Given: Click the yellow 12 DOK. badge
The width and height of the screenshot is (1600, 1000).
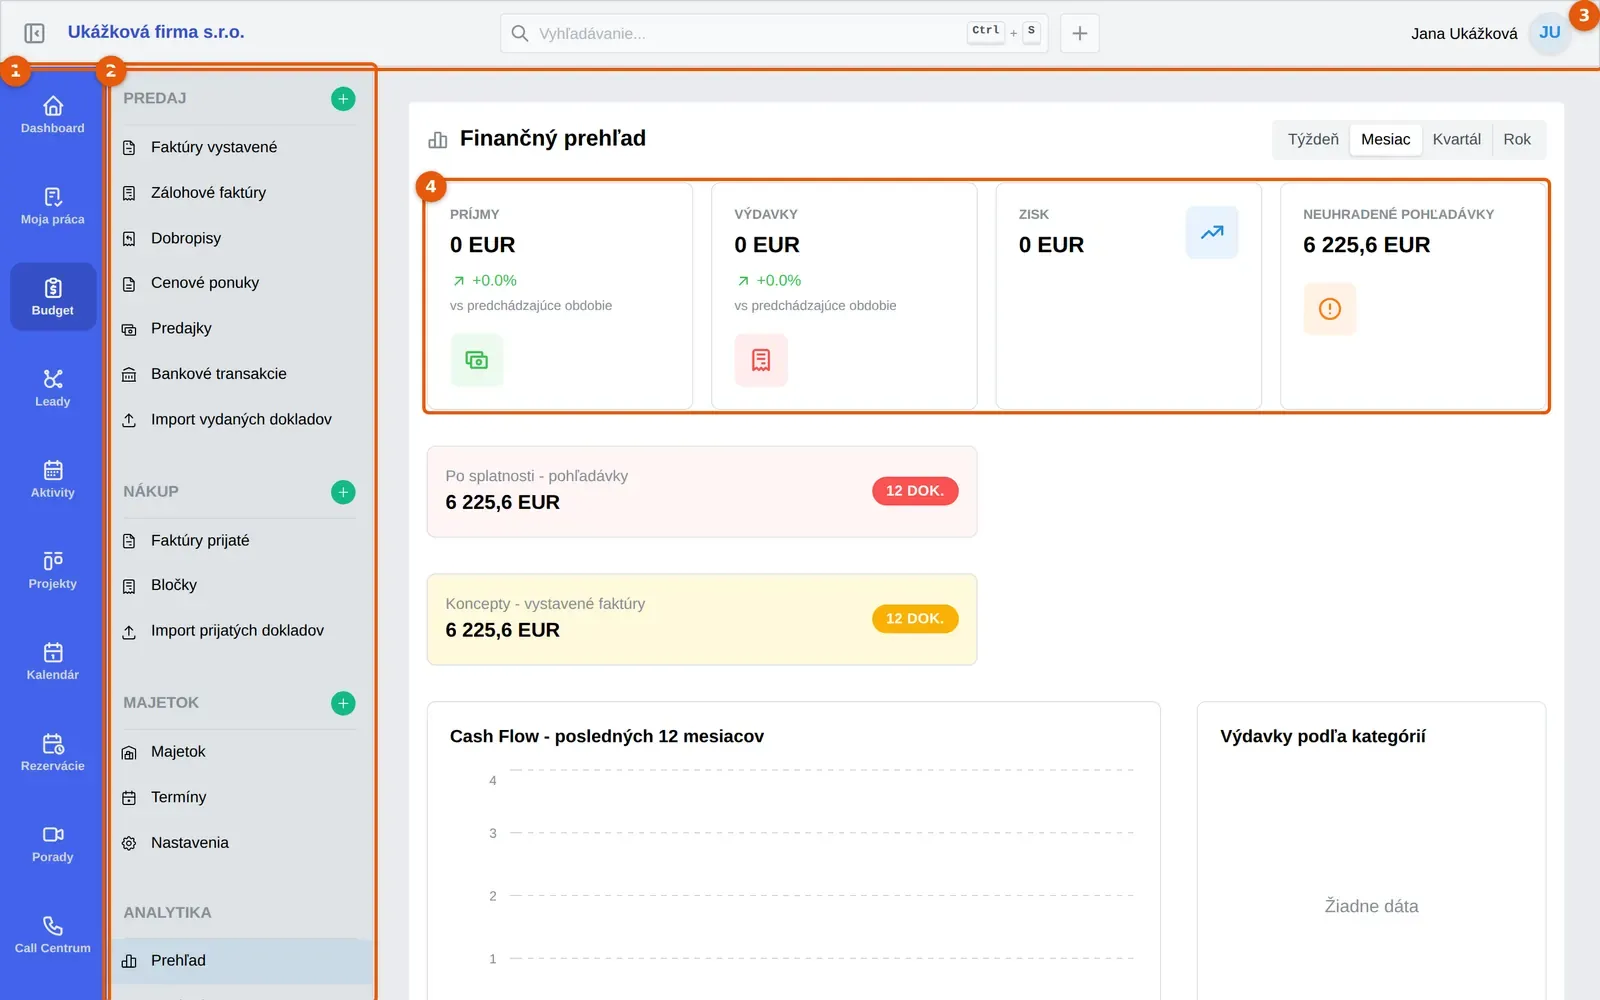Looking at the screenshot, I should coord(915,619).
